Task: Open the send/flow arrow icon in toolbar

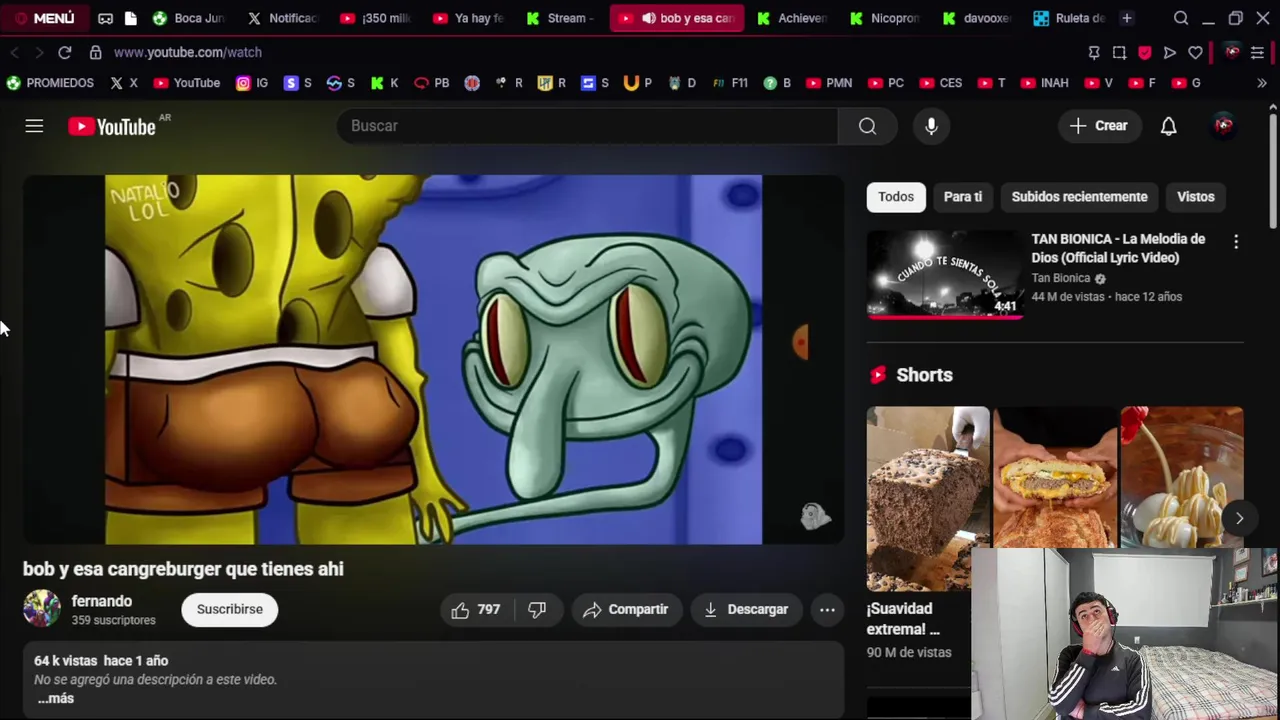Action: (1169, 52)
